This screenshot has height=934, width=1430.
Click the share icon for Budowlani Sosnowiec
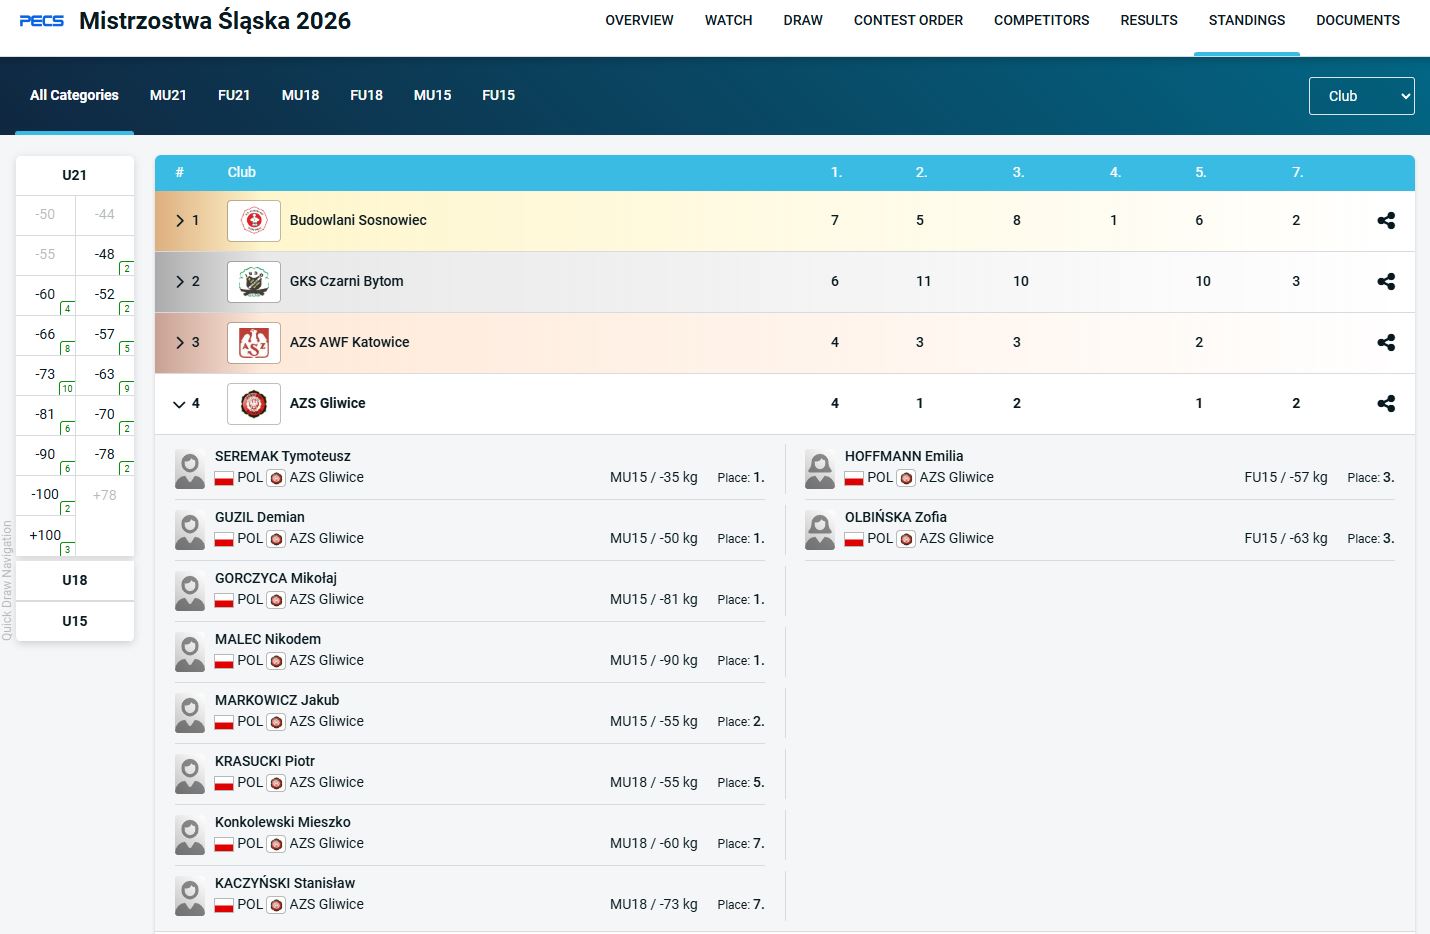[x=1385, y=221]
